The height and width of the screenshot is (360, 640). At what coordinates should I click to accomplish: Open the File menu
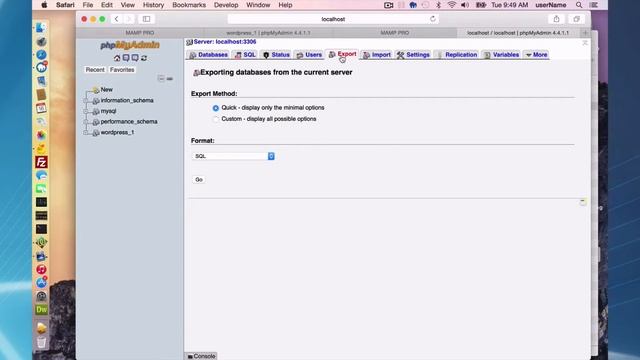pyautogui.click(x=88, y=5)
